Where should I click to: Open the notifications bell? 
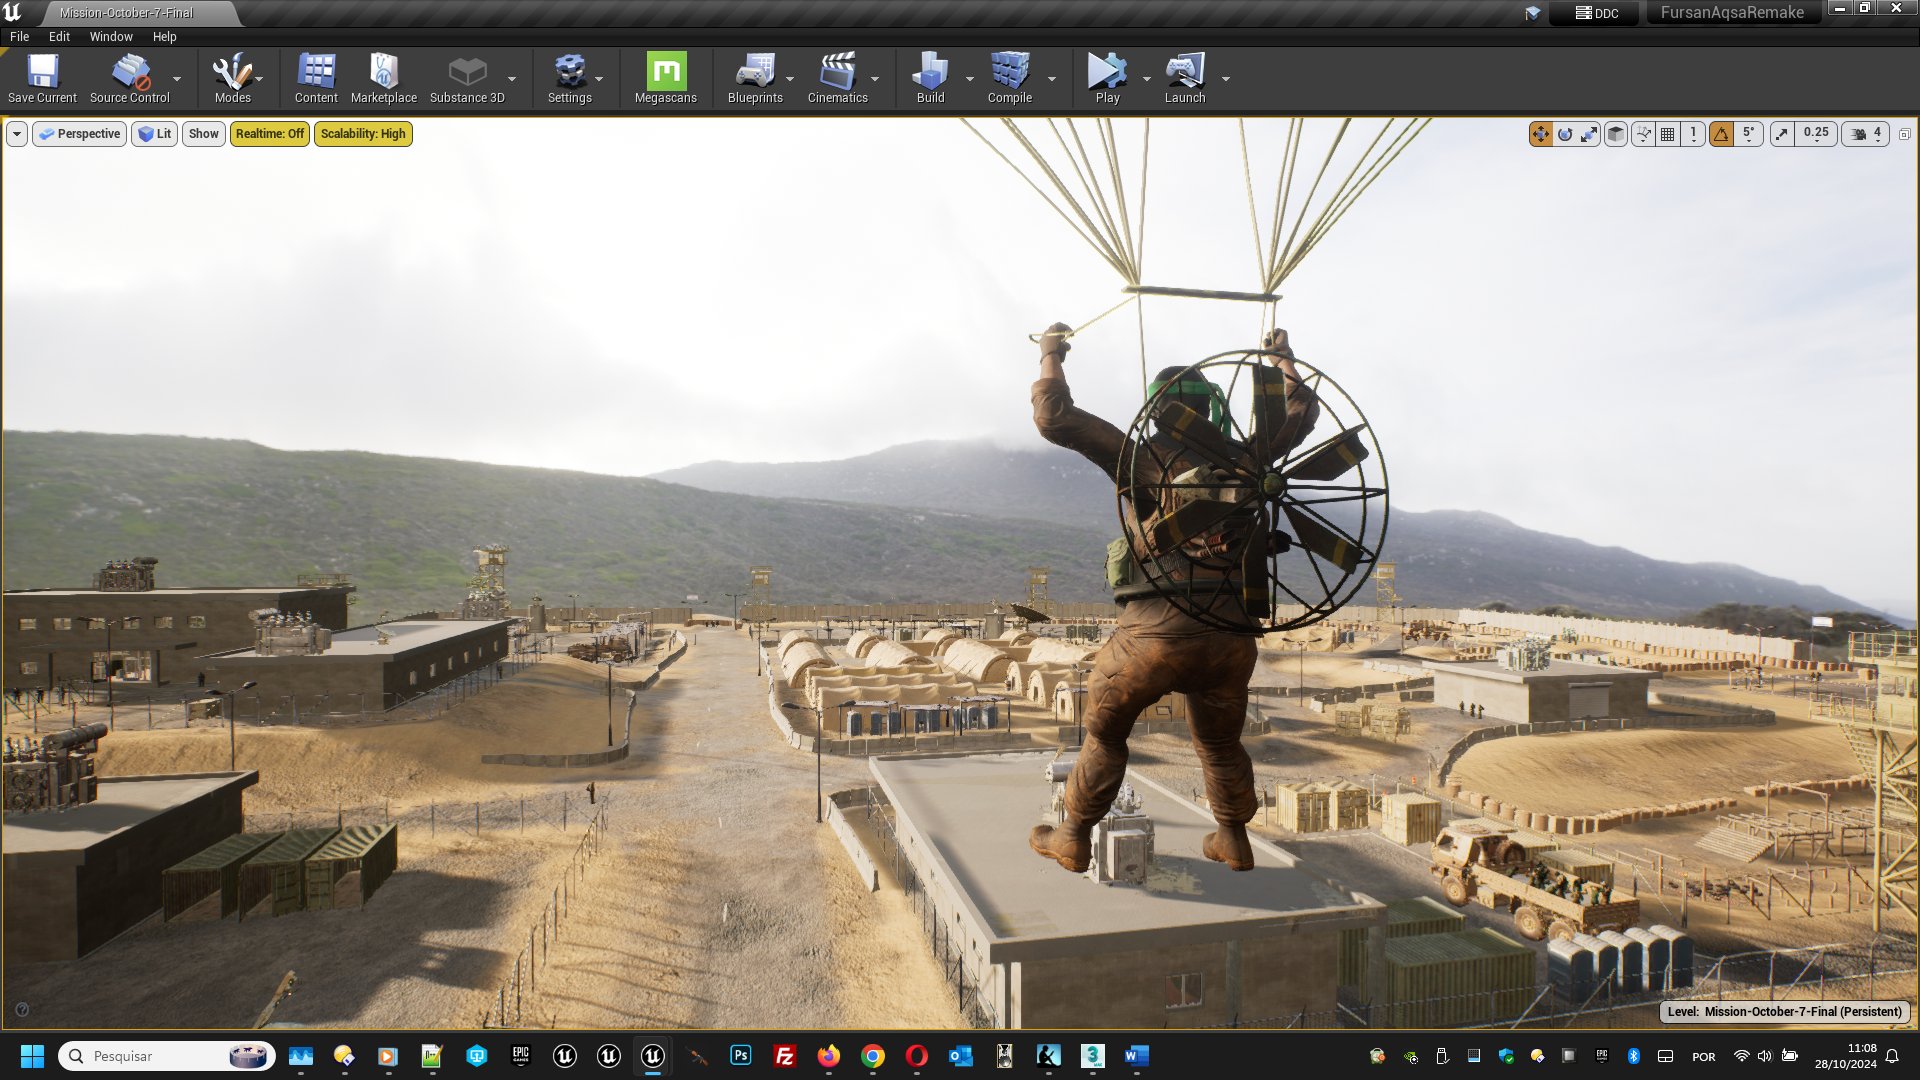(x=1892, y=1056)
